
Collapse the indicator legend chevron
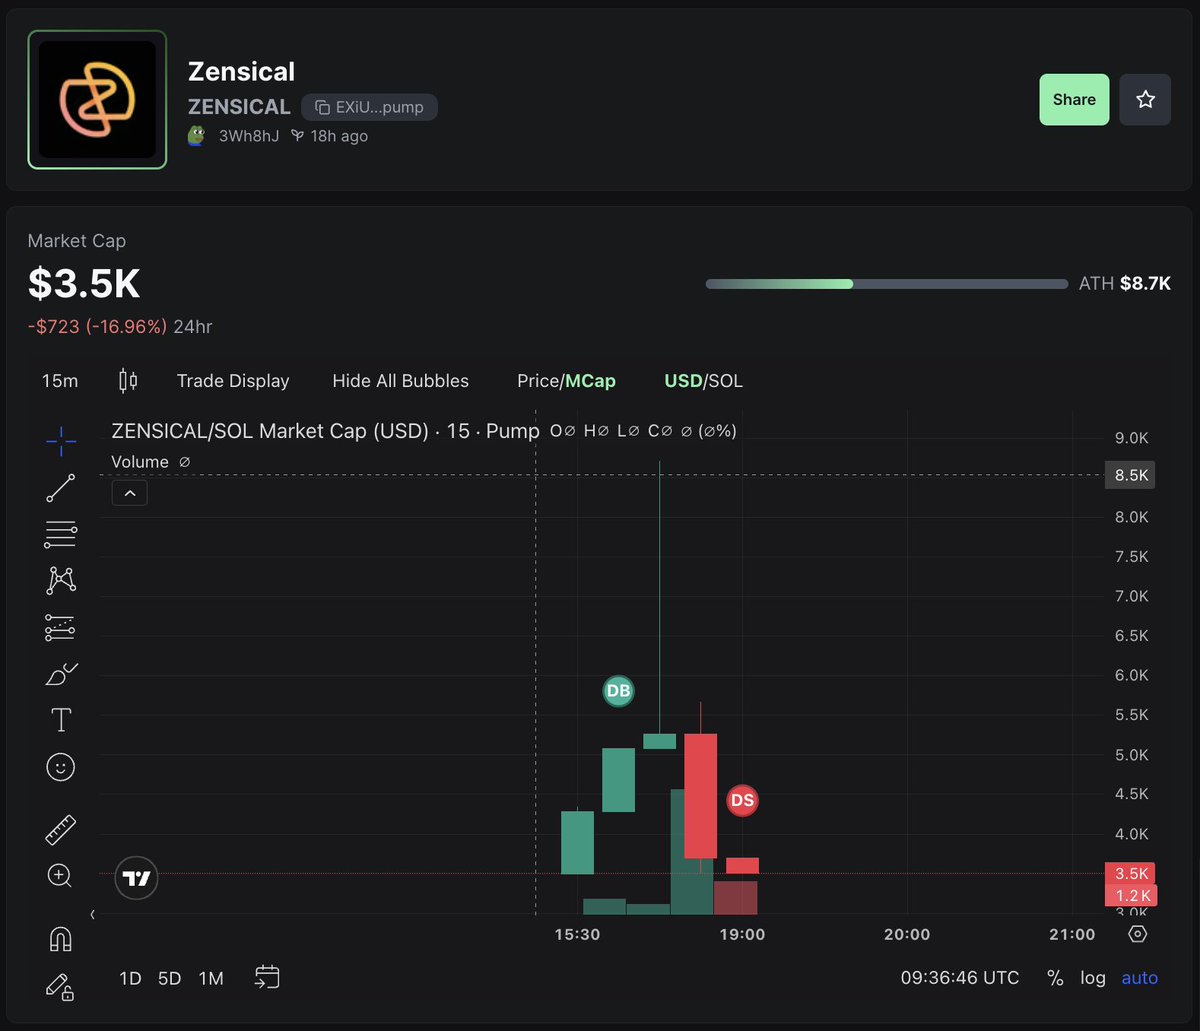130,492
